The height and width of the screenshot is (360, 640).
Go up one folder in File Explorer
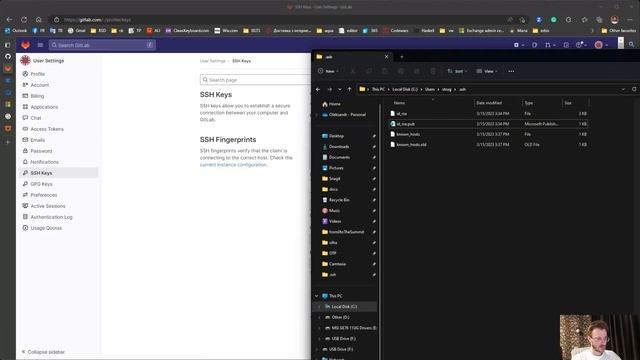coord(349,89)
